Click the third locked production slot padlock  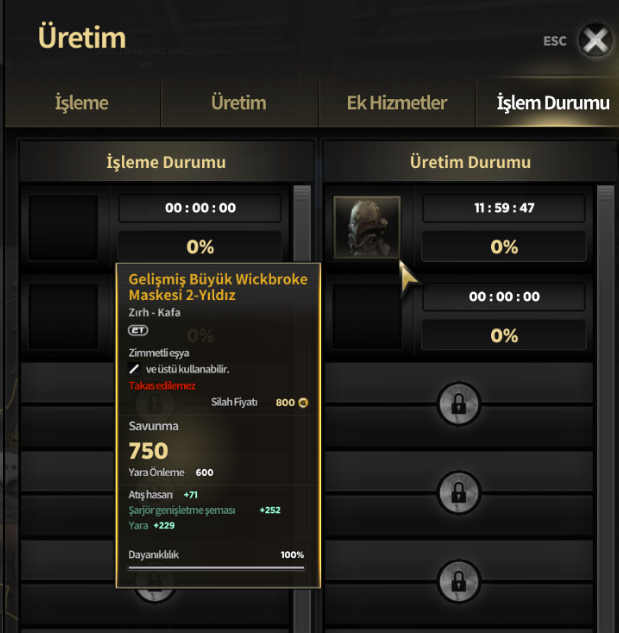point(458,581)
